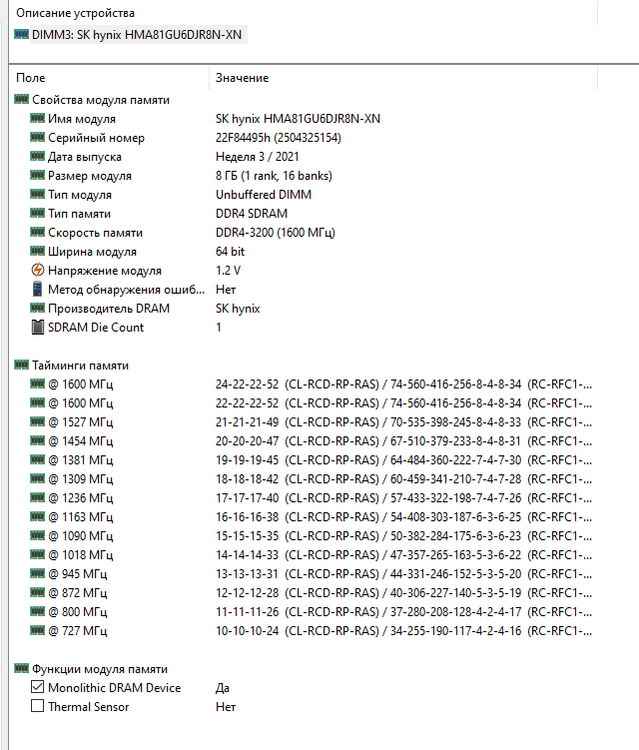Select timing value 21-21-21-49
This screenshot has height=750, width=639.
247,422
